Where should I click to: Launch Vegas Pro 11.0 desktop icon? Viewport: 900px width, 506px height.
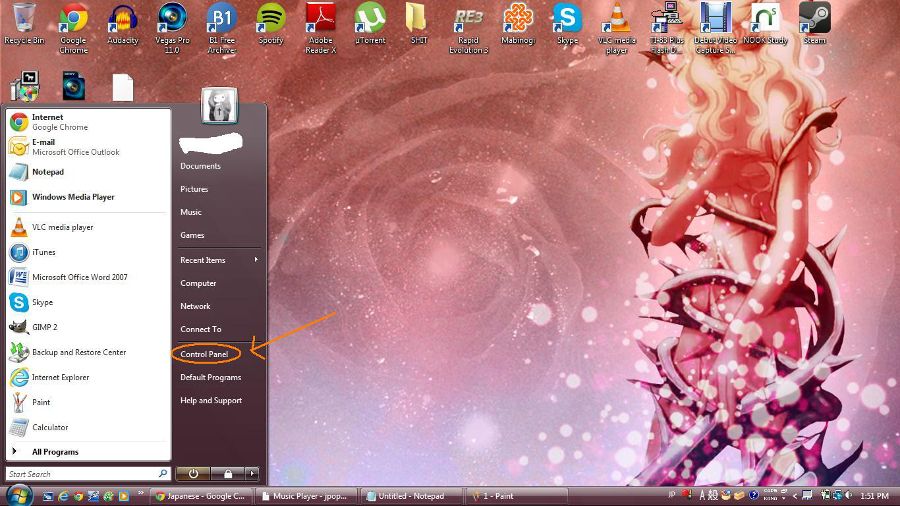[x=172, y=20]
